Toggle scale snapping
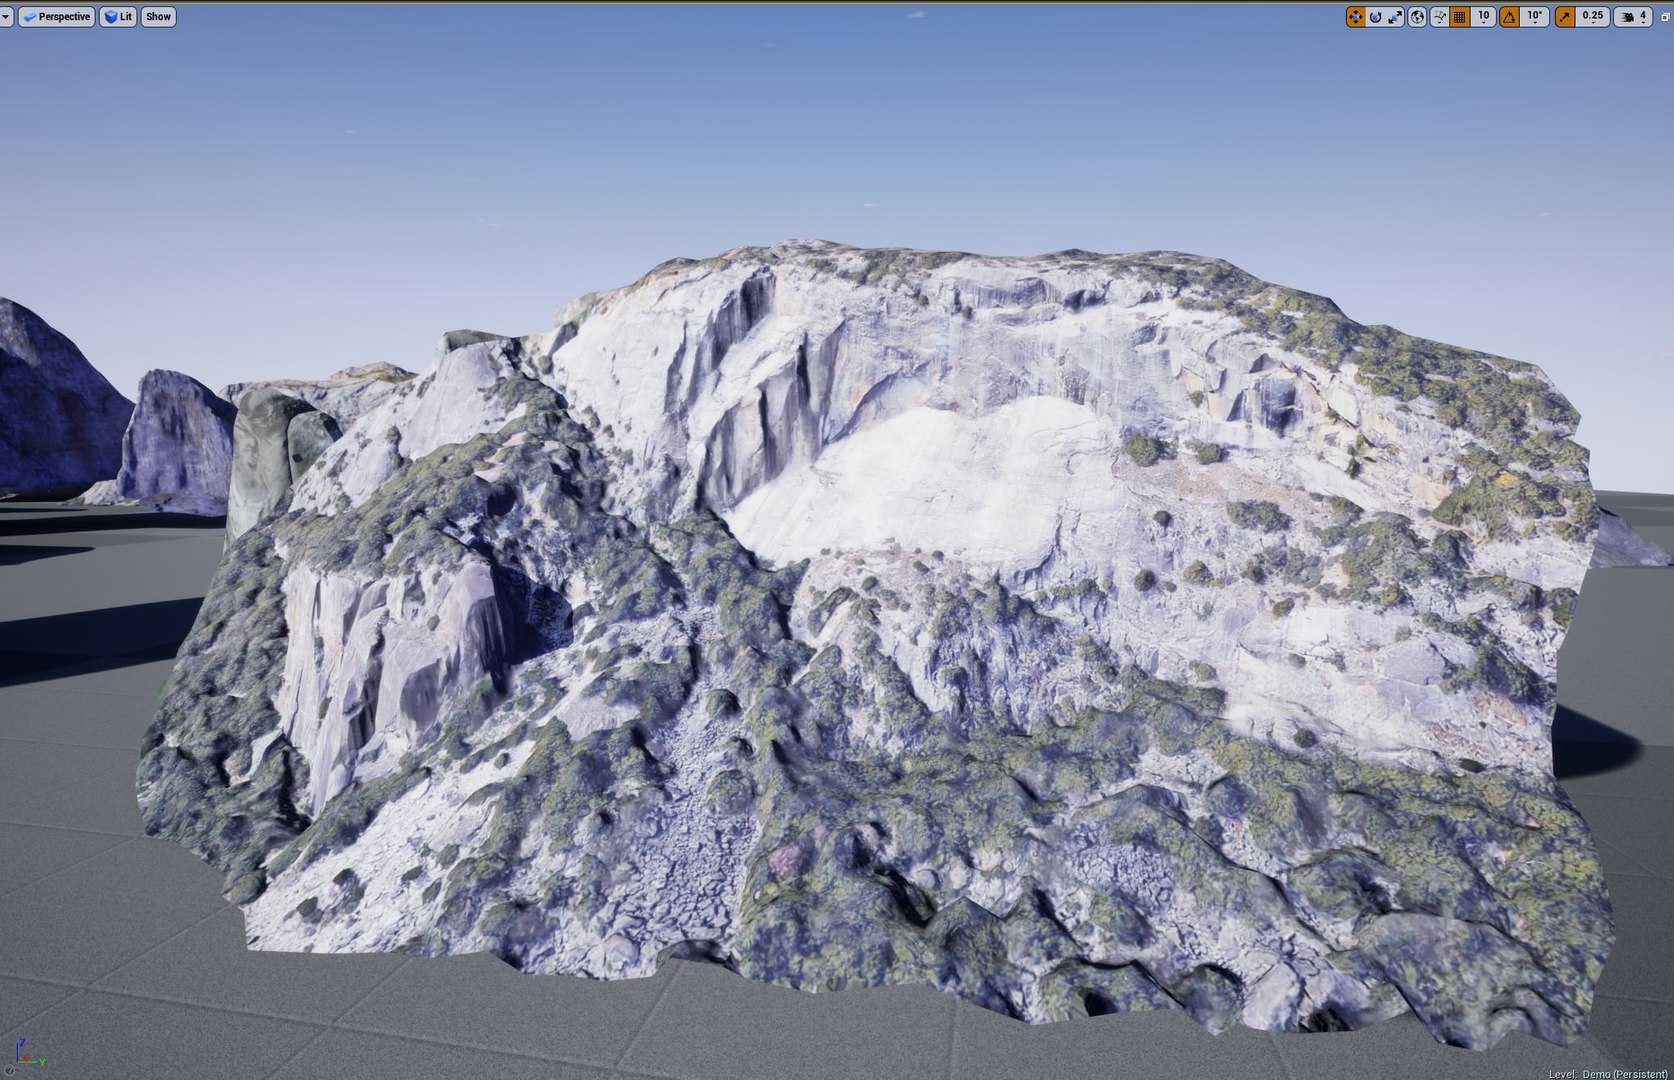The image size is (1674, 1080). pos(1565,16)
